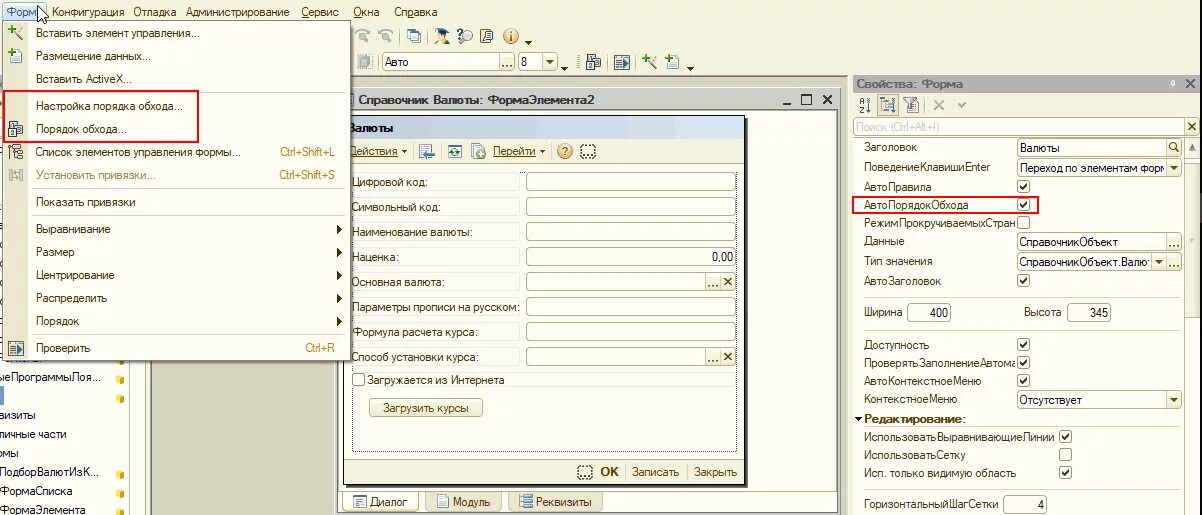Click the windows cascade toolbar icon
1202x515 pixels.
(x=413, y=36)
